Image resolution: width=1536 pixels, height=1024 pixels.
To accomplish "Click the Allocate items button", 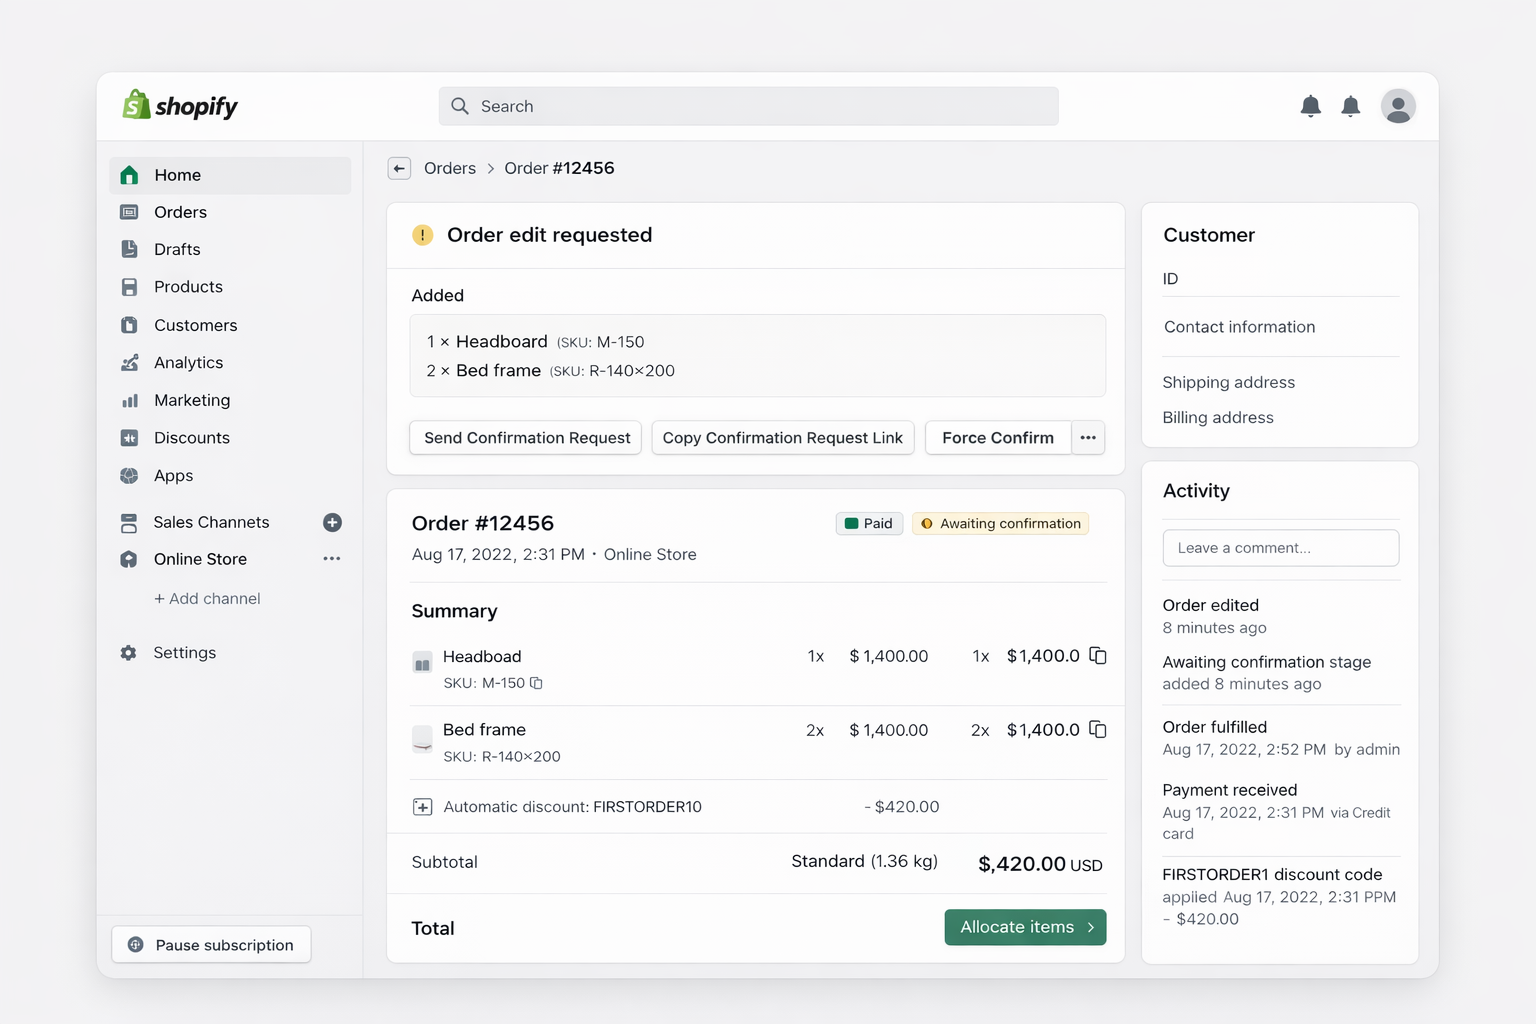I will 1024,927.
